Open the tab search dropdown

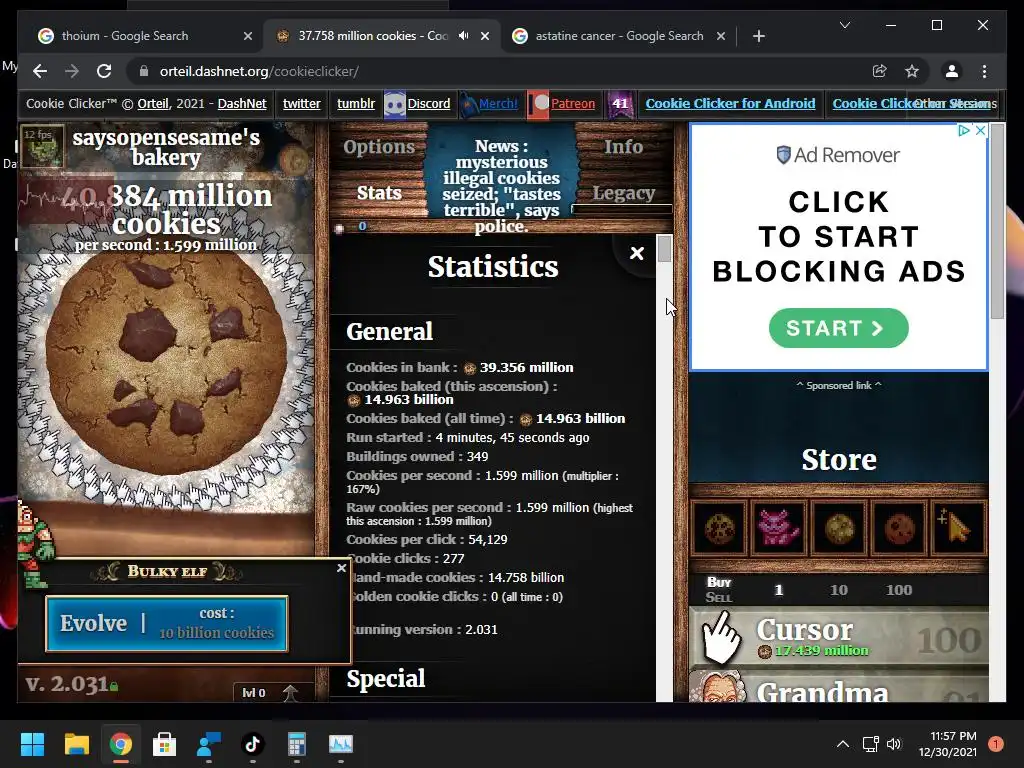pos(844,25)
